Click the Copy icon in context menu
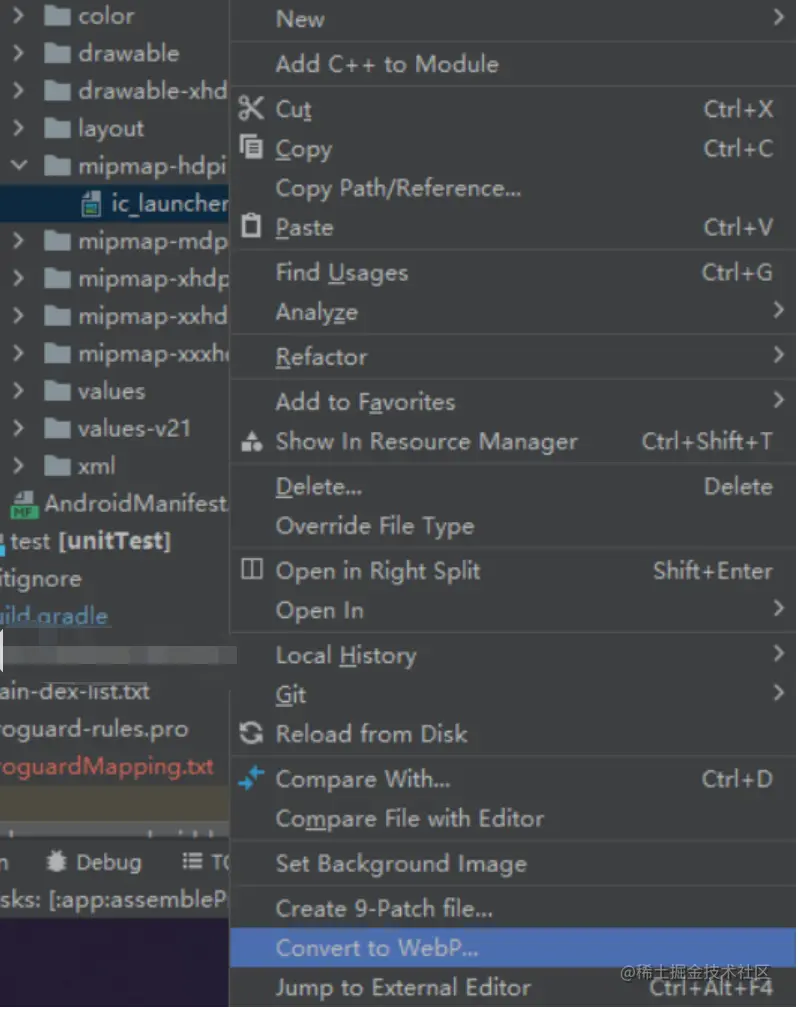Screen dimensions: 798x1009 click(251, 148)
